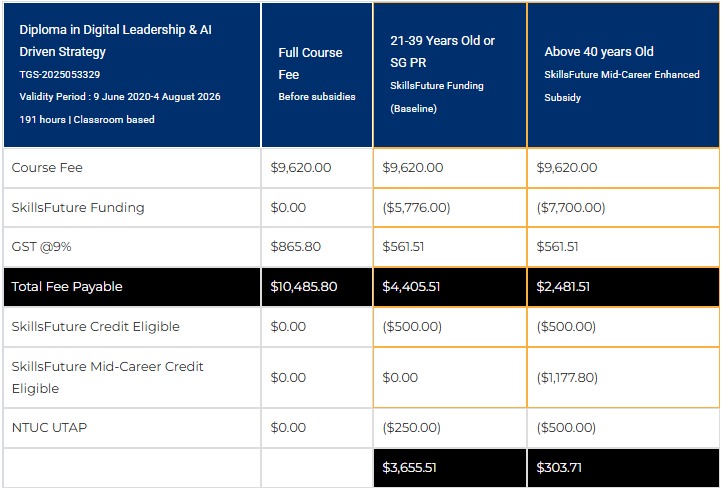Click the Validity Period date text
Viewport: 725px width, 491px height.
[119, 96]
